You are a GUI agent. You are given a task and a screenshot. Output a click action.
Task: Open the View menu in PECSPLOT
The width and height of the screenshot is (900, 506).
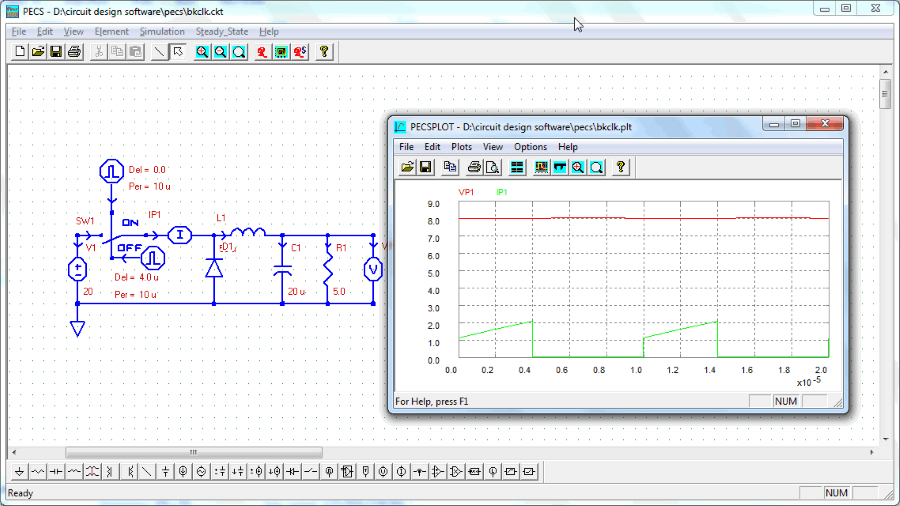[492, 147]
